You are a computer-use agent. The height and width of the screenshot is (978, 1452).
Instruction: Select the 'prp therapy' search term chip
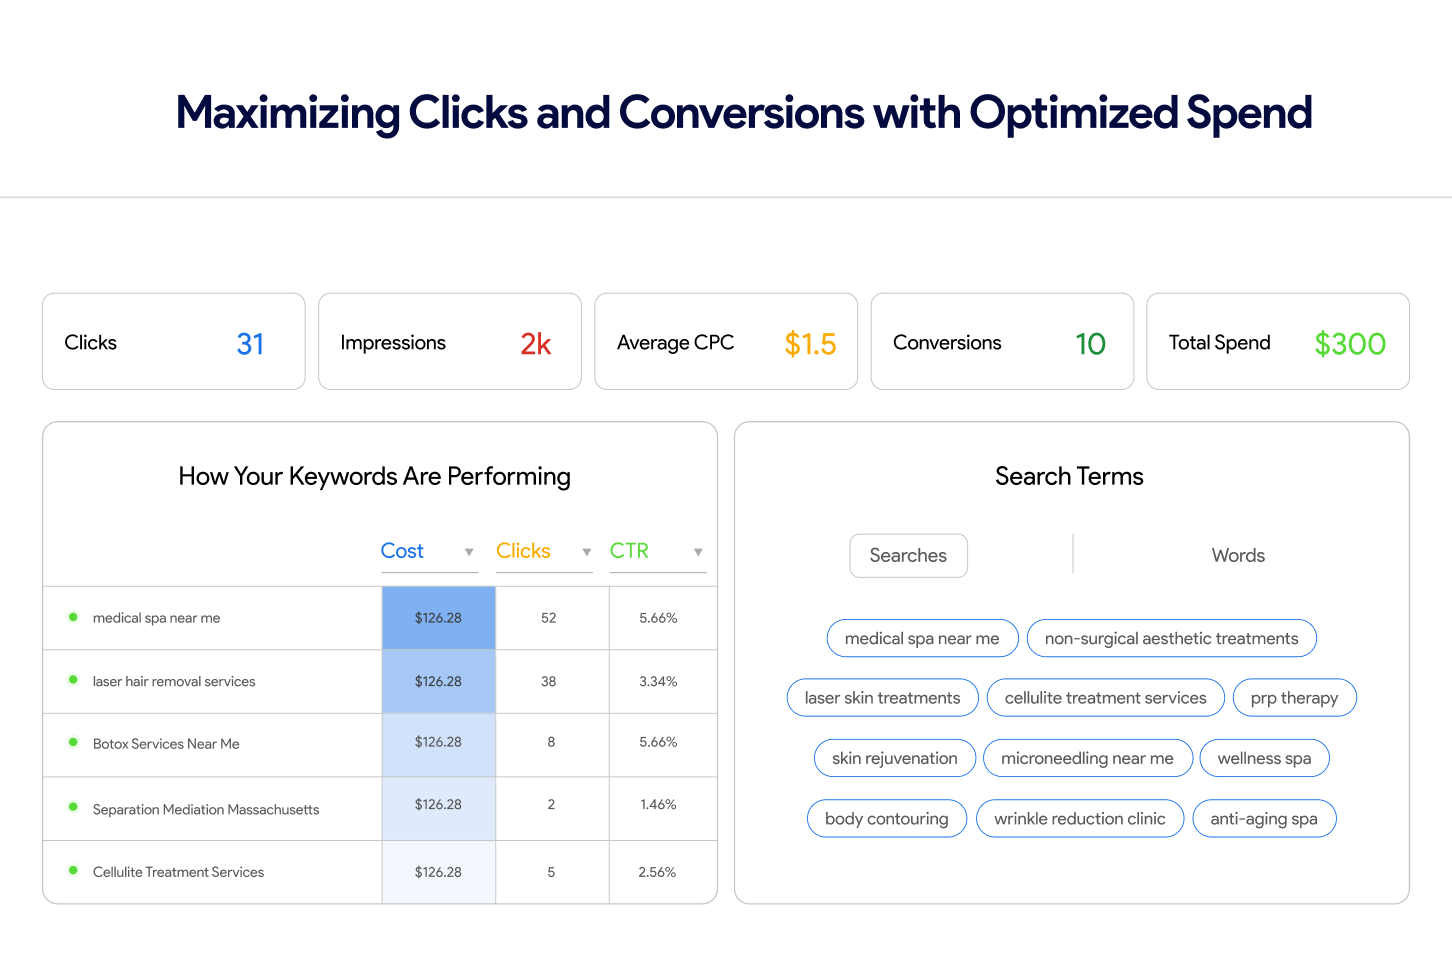tap(1294, 698)
